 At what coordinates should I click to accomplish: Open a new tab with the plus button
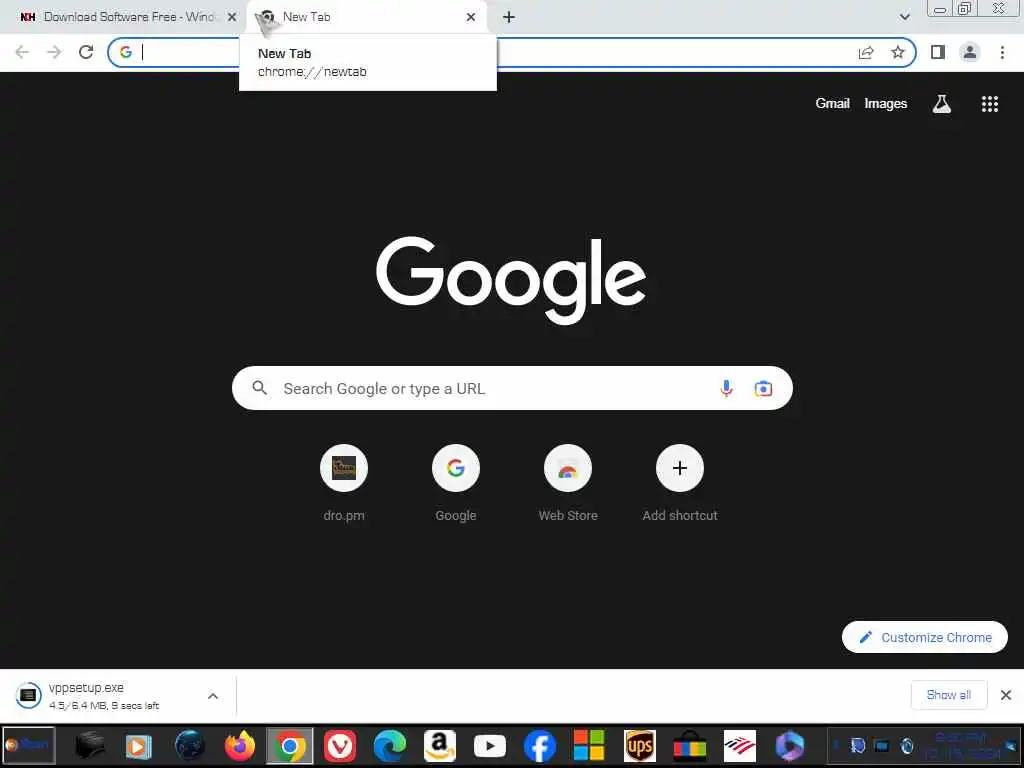tap(509, 17)
